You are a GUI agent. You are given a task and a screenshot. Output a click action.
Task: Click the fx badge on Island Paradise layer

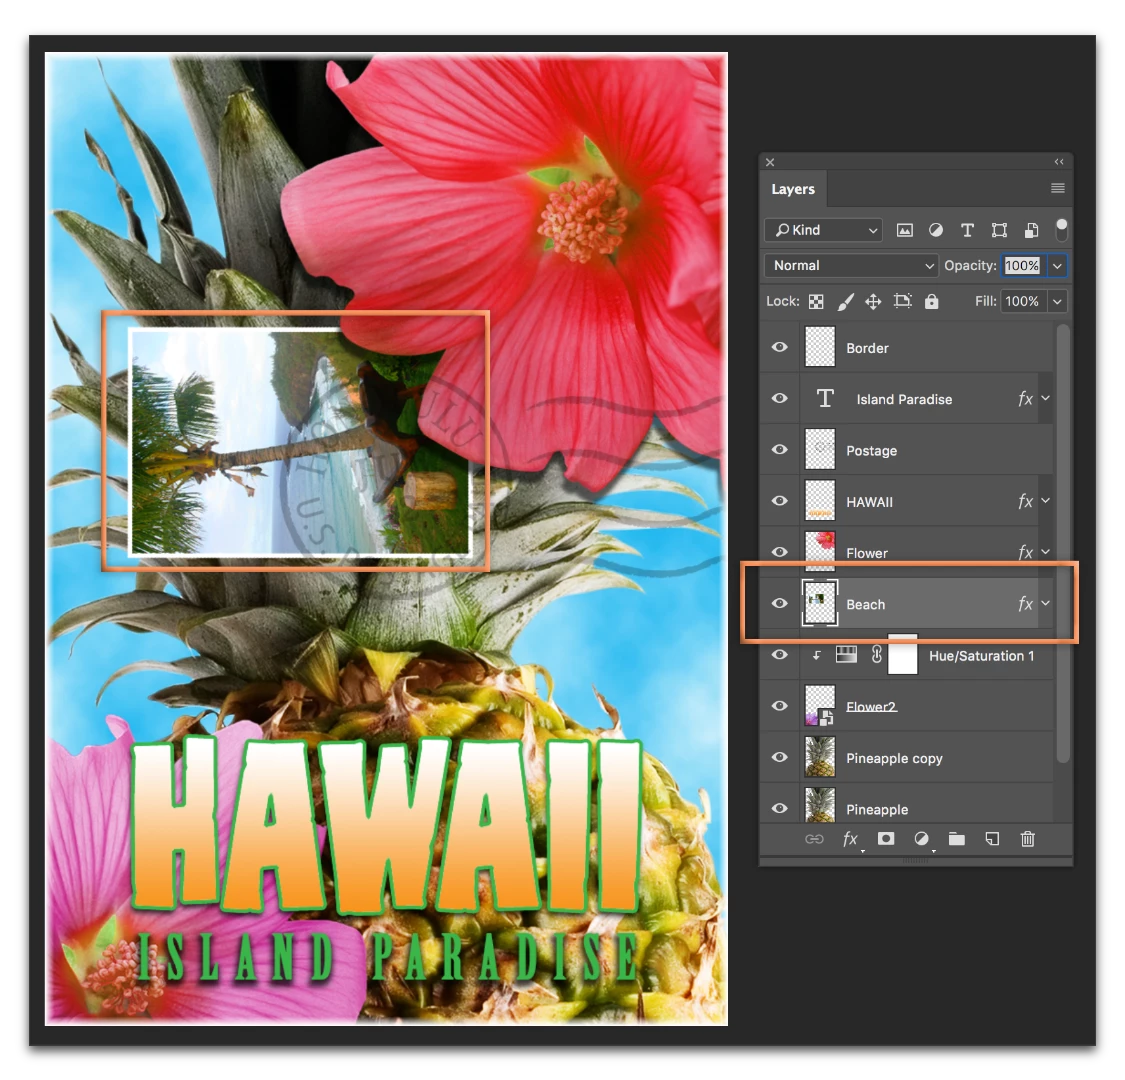point(1025,398)
